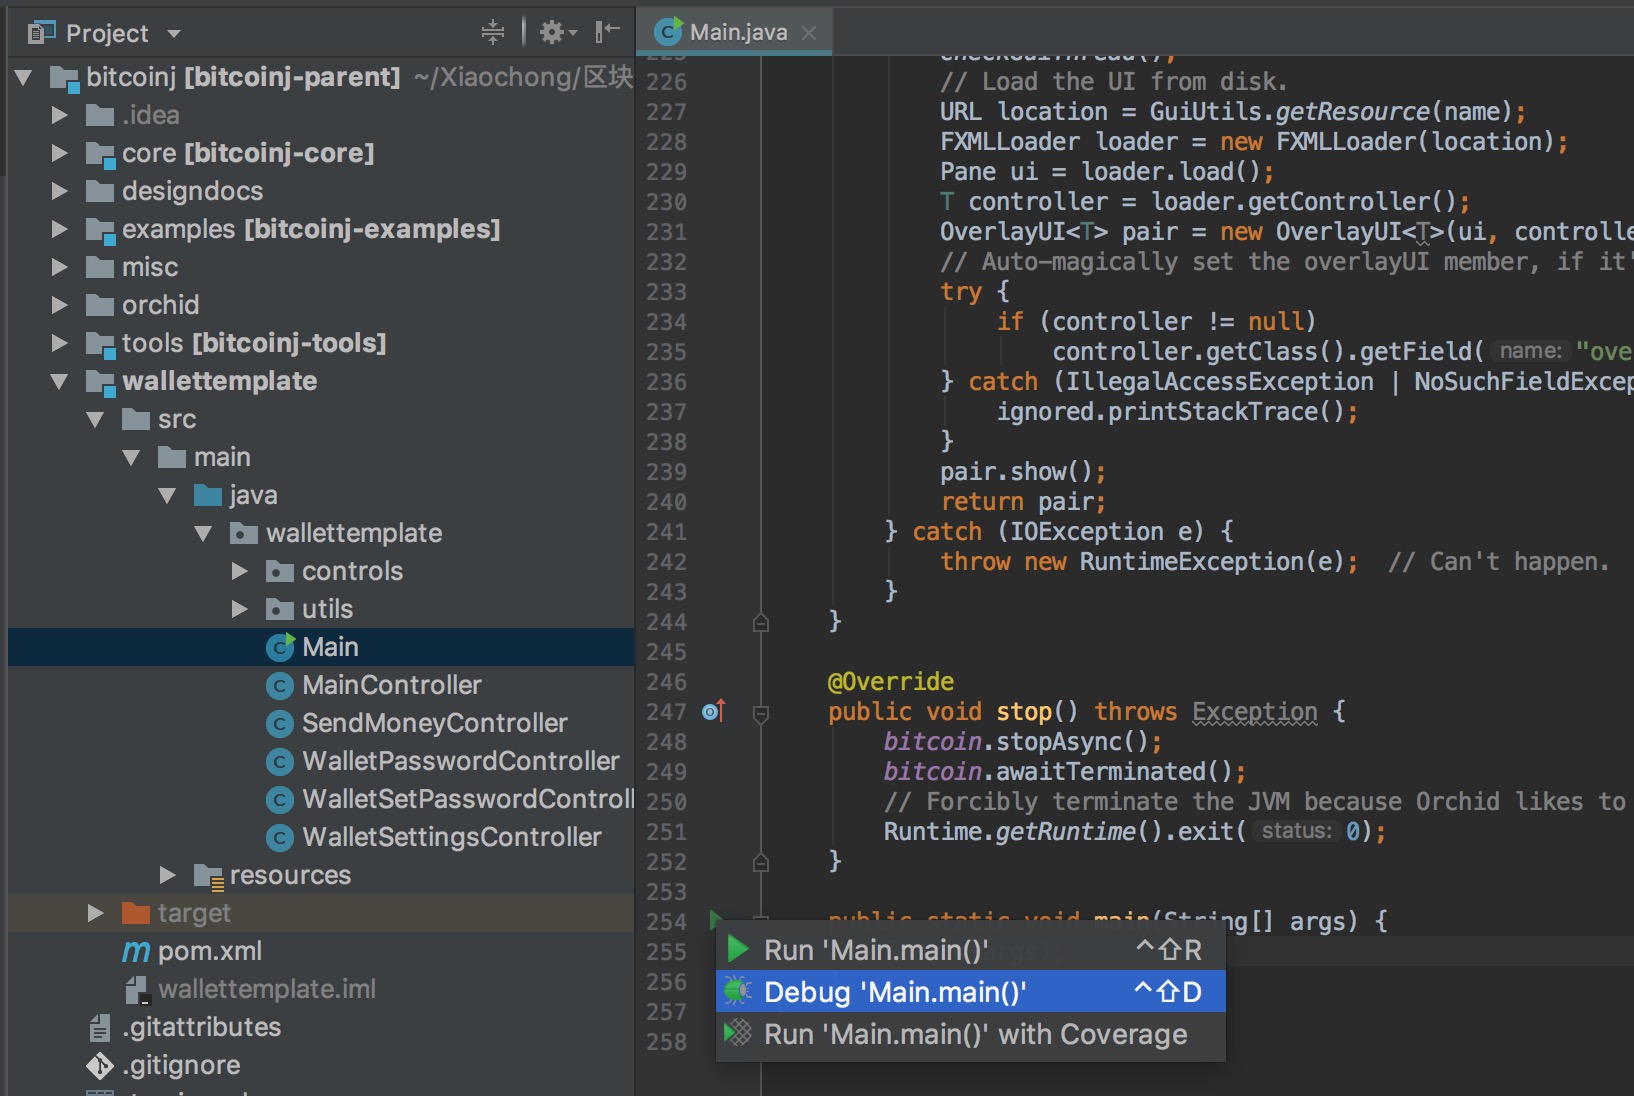
Task: Collapse the src folder
Action: click(95, 419)
